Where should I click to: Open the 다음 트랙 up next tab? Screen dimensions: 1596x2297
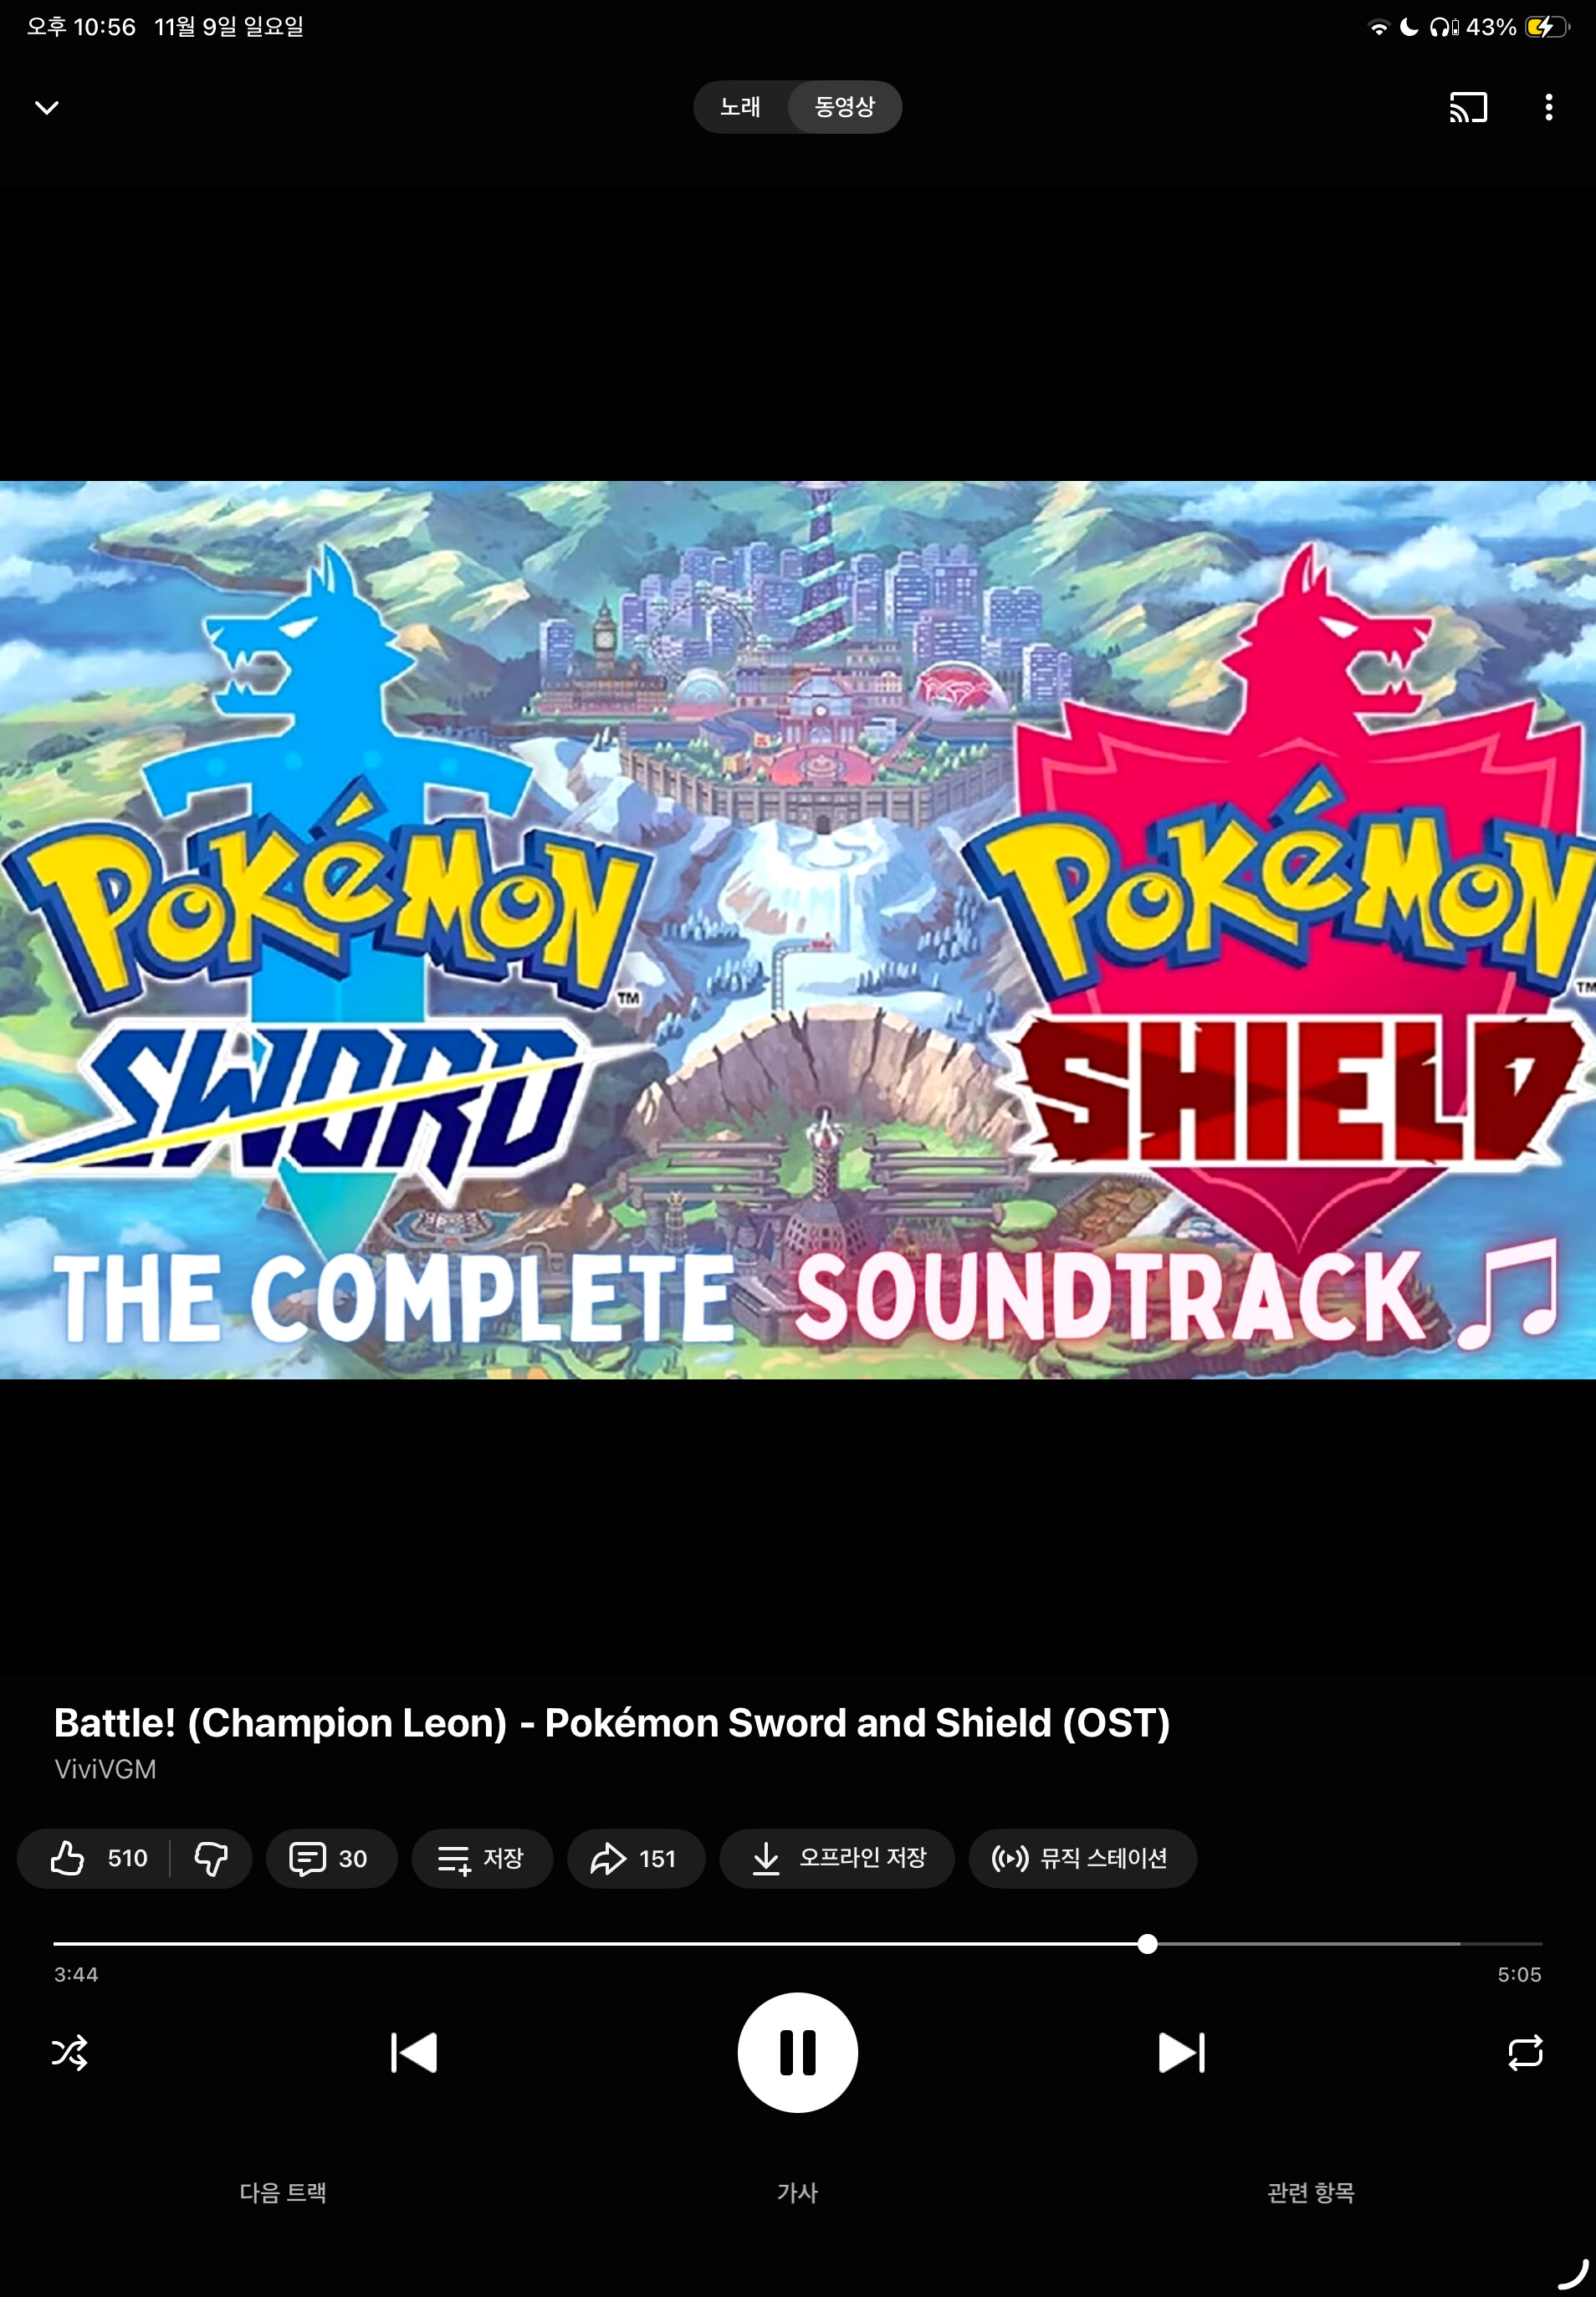283,2192
